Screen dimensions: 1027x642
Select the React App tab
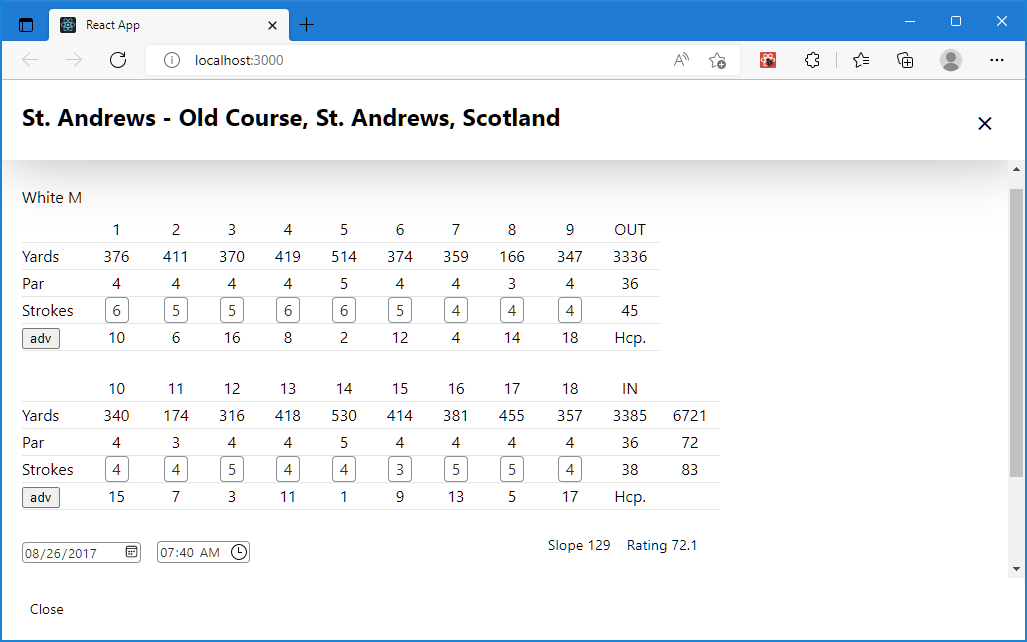(169, 25)
